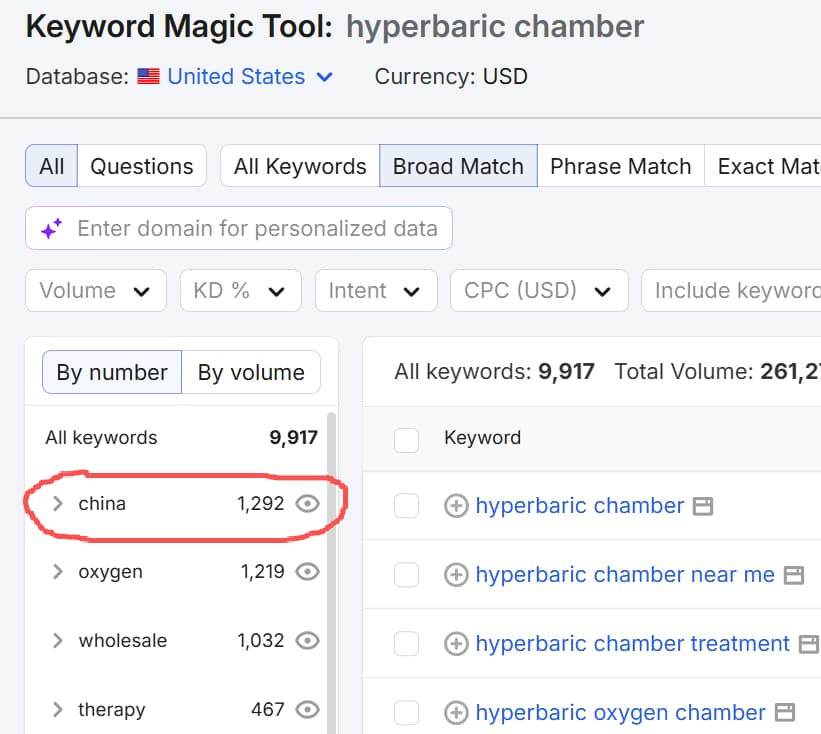The height and width of the screenshot is (734, 821).
Task: Click the Keyword column header
Action: pos(482,438)
